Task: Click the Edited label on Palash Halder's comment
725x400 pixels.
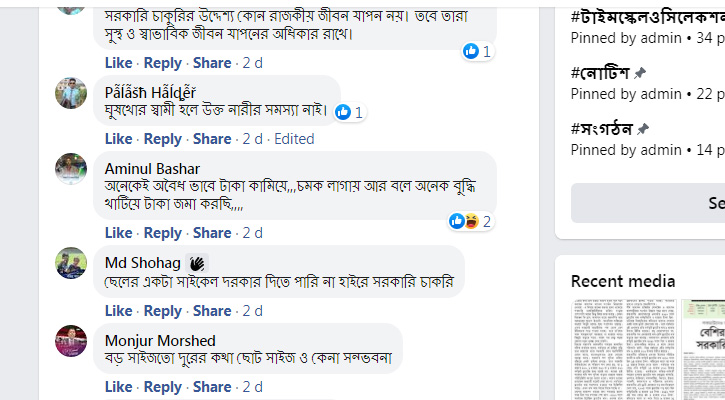Action: (294, 139)
